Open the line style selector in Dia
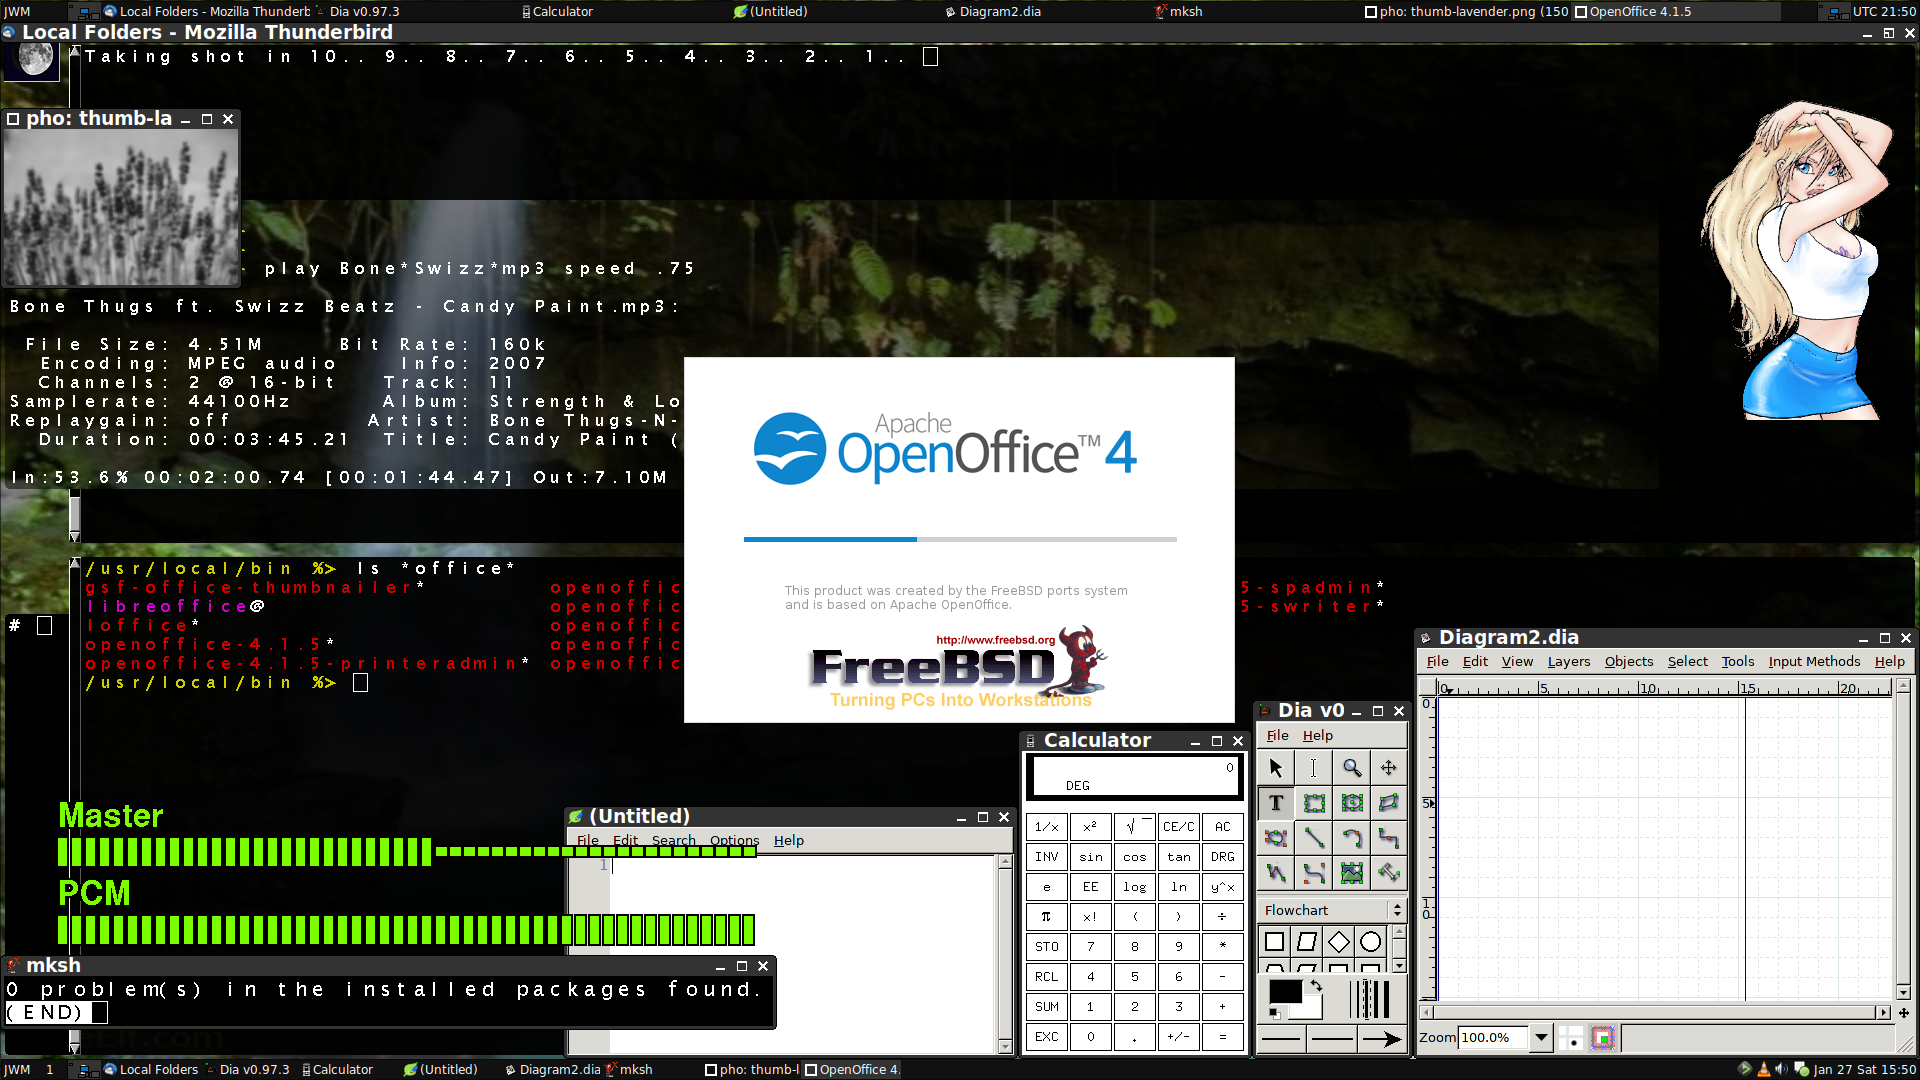Viewport: 1920px width, 1080px height. point(1332,1039)
